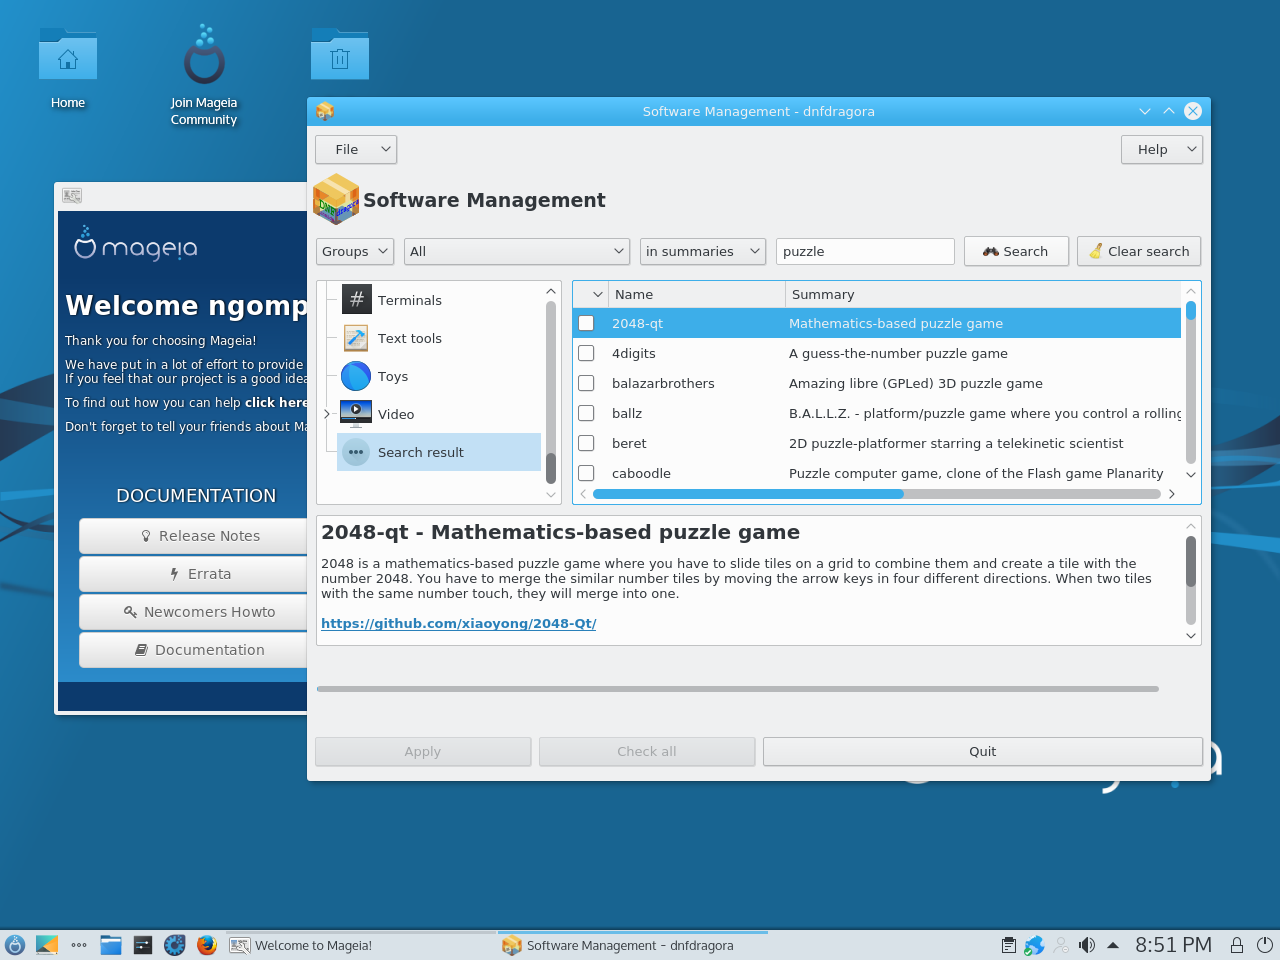Click the Terminals category icon
This screenshot has height=960, width=1280.
coord(357,299)
